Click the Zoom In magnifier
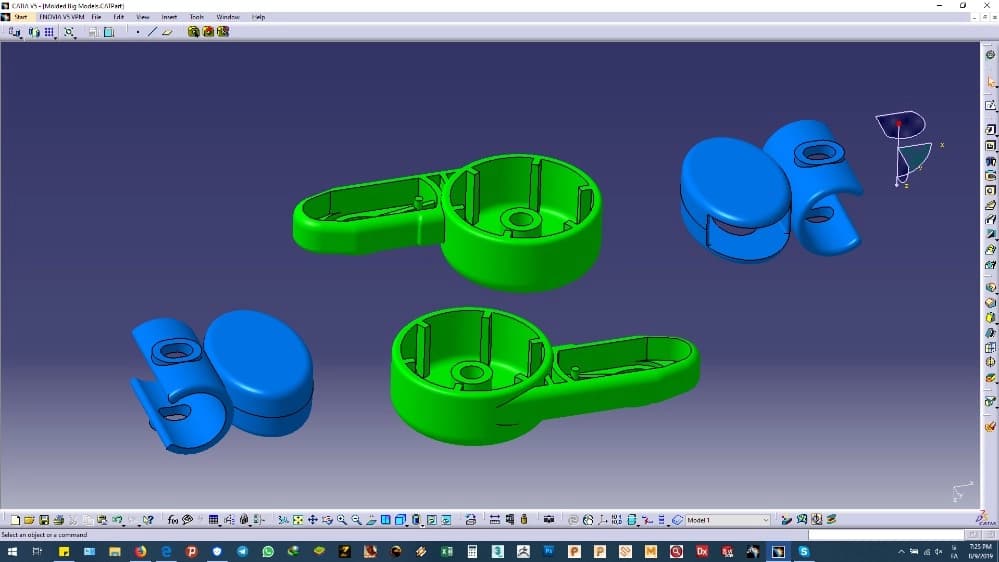 point(342,520)
